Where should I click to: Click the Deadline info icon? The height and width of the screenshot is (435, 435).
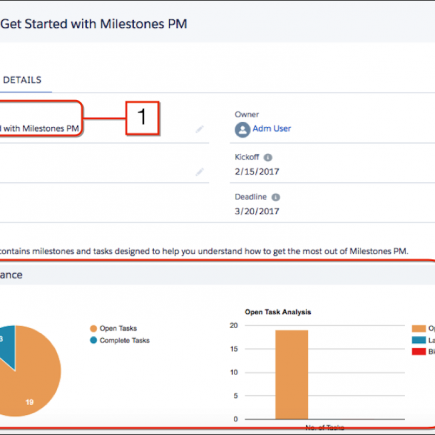click(276, 197)
